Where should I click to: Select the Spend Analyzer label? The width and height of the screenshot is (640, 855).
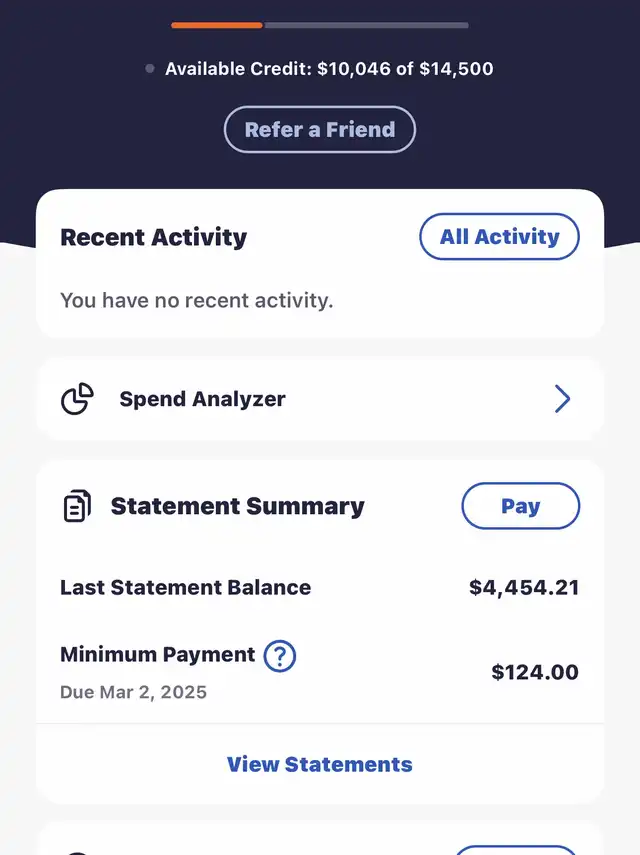tap(202, 399)
